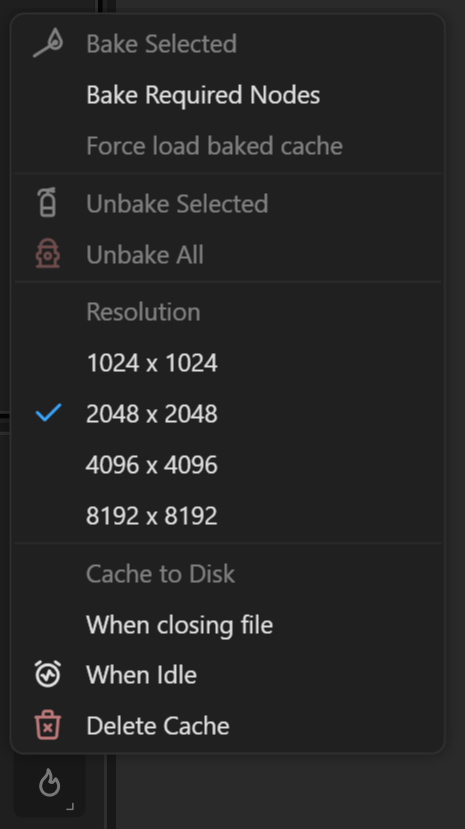Click Unbake Selected entry
Screen dimensions: 465x829
[227, 204]
